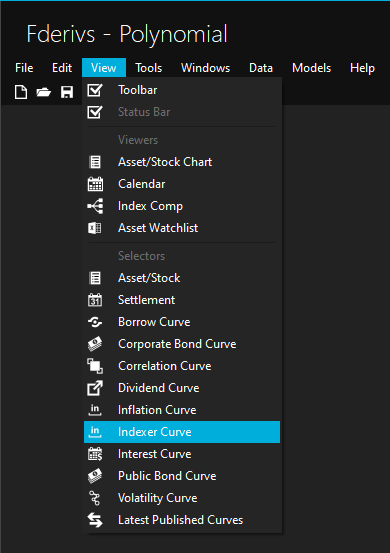This screenshot has width=390, height=553.
Task: Choose Indexer Curve highlighted entry
Action: (x=182, y=432)
